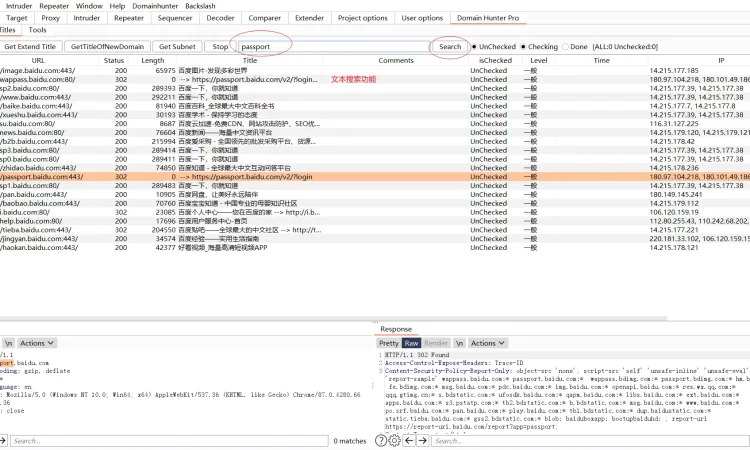Open the search help question-mark icon
This screenshot has width=750, height=450.
pos(381,440)
